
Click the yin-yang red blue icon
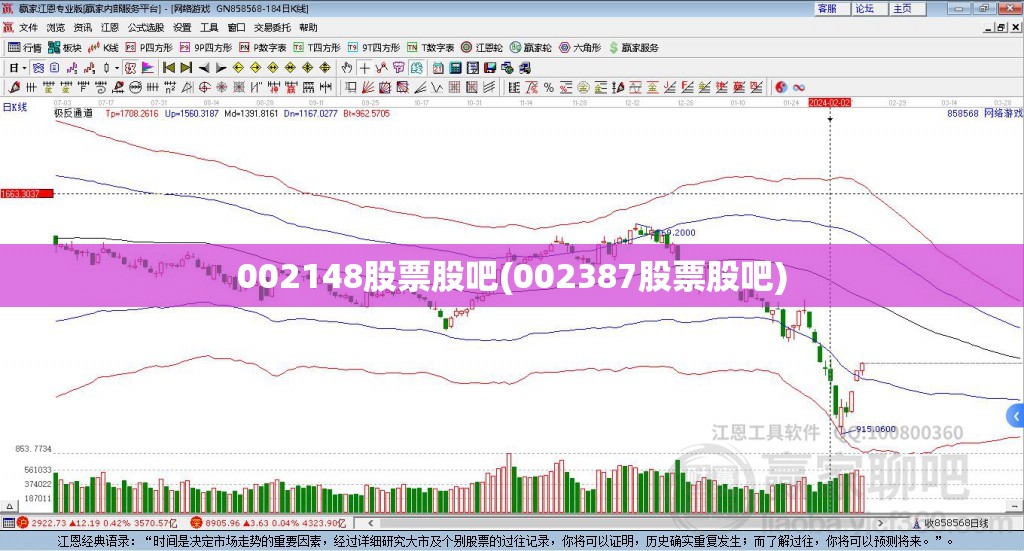[781, 87]
